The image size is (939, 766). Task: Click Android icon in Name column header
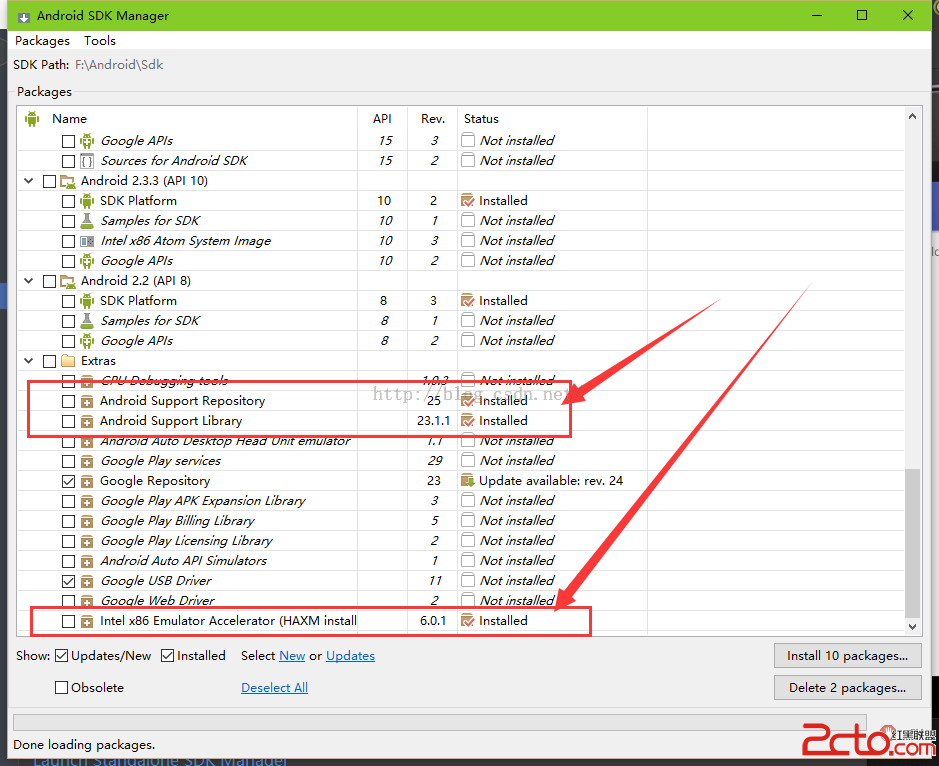point(32,119)
